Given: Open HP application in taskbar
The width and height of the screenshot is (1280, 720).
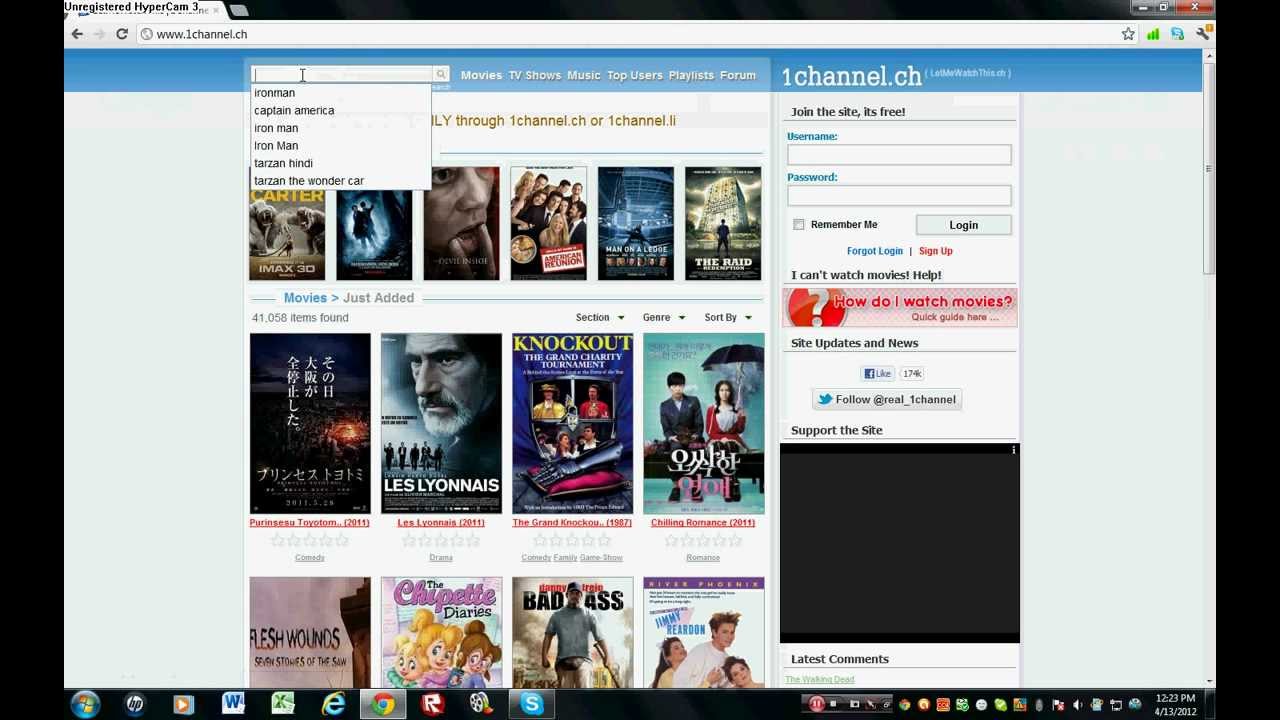Looking at the screenshot, I should 134,704.
